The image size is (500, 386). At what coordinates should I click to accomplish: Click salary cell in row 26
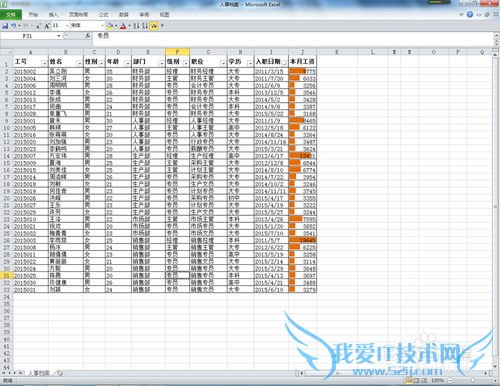coord(302,240)
